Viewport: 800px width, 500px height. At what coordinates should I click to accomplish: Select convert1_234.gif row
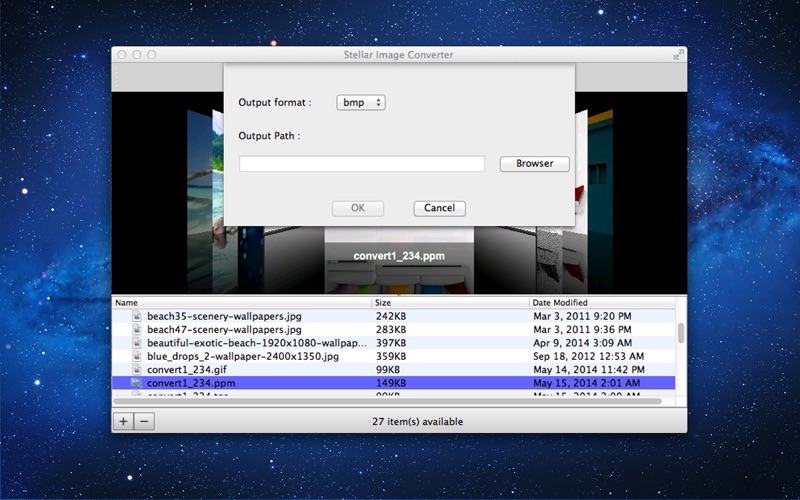(393, 369)
